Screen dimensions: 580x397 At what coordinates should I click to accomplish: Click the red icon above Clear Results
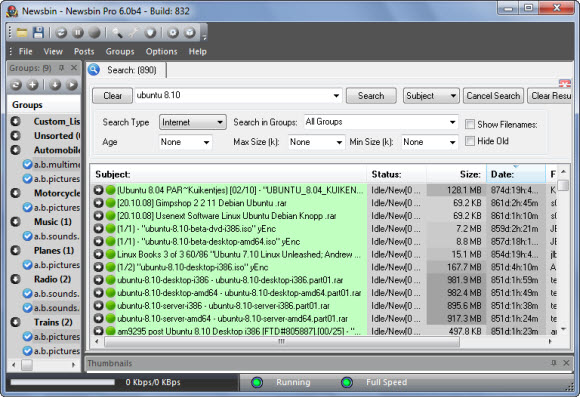pos(564,83)
